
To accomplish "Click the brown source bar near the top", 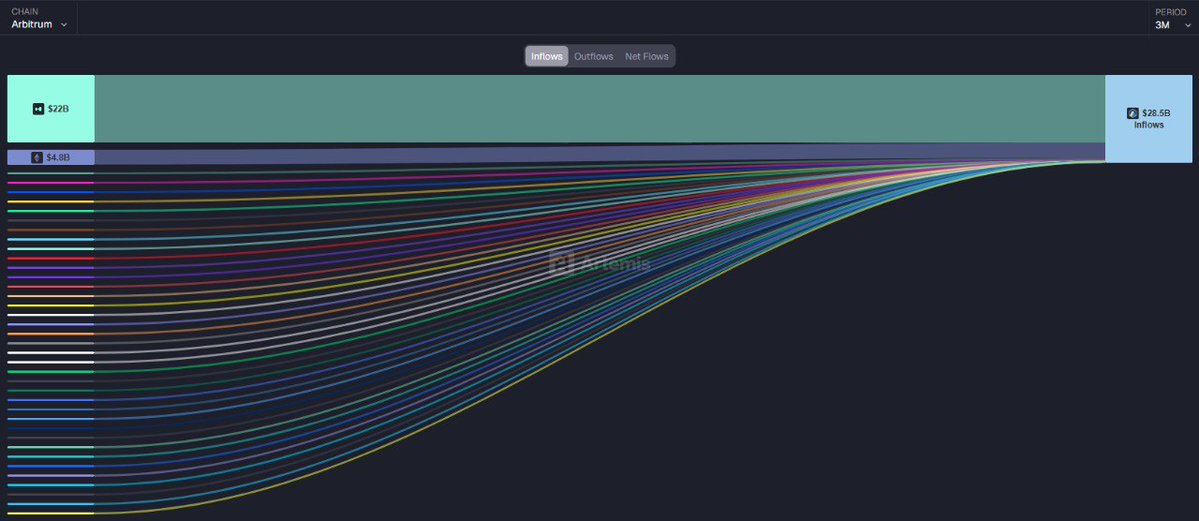I will coord(50,230).
